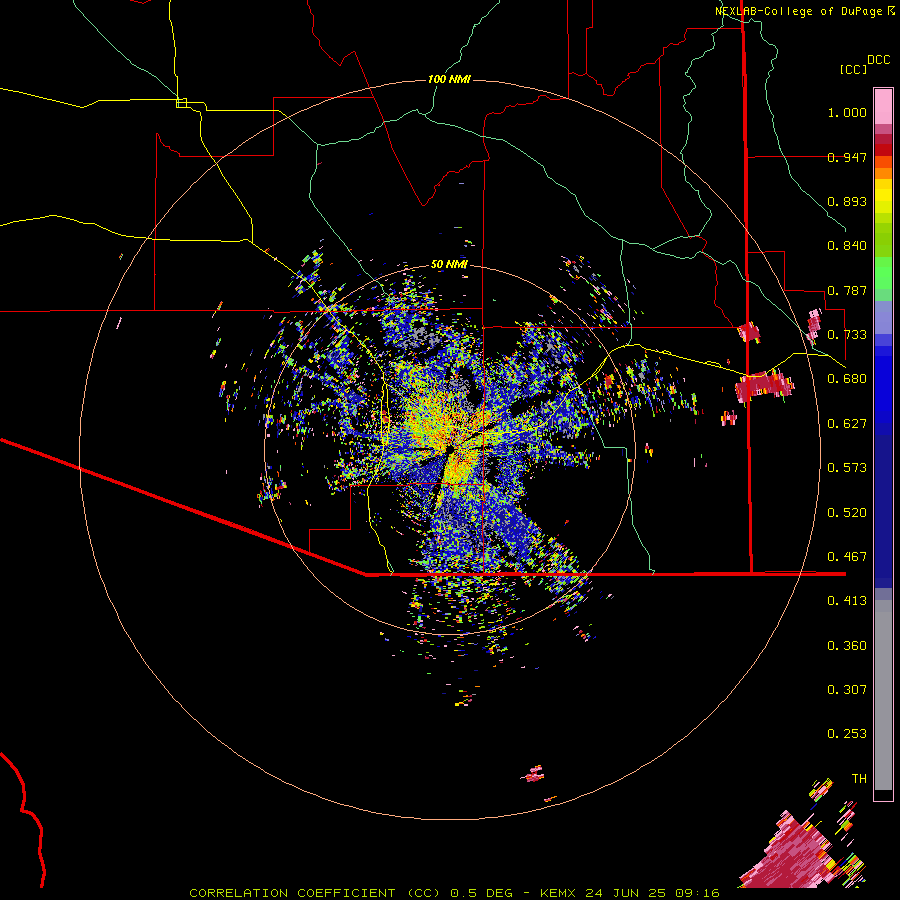Select the 0.467 scale value
Viewport: 900px width, 900px height.
tap(847, 557)
